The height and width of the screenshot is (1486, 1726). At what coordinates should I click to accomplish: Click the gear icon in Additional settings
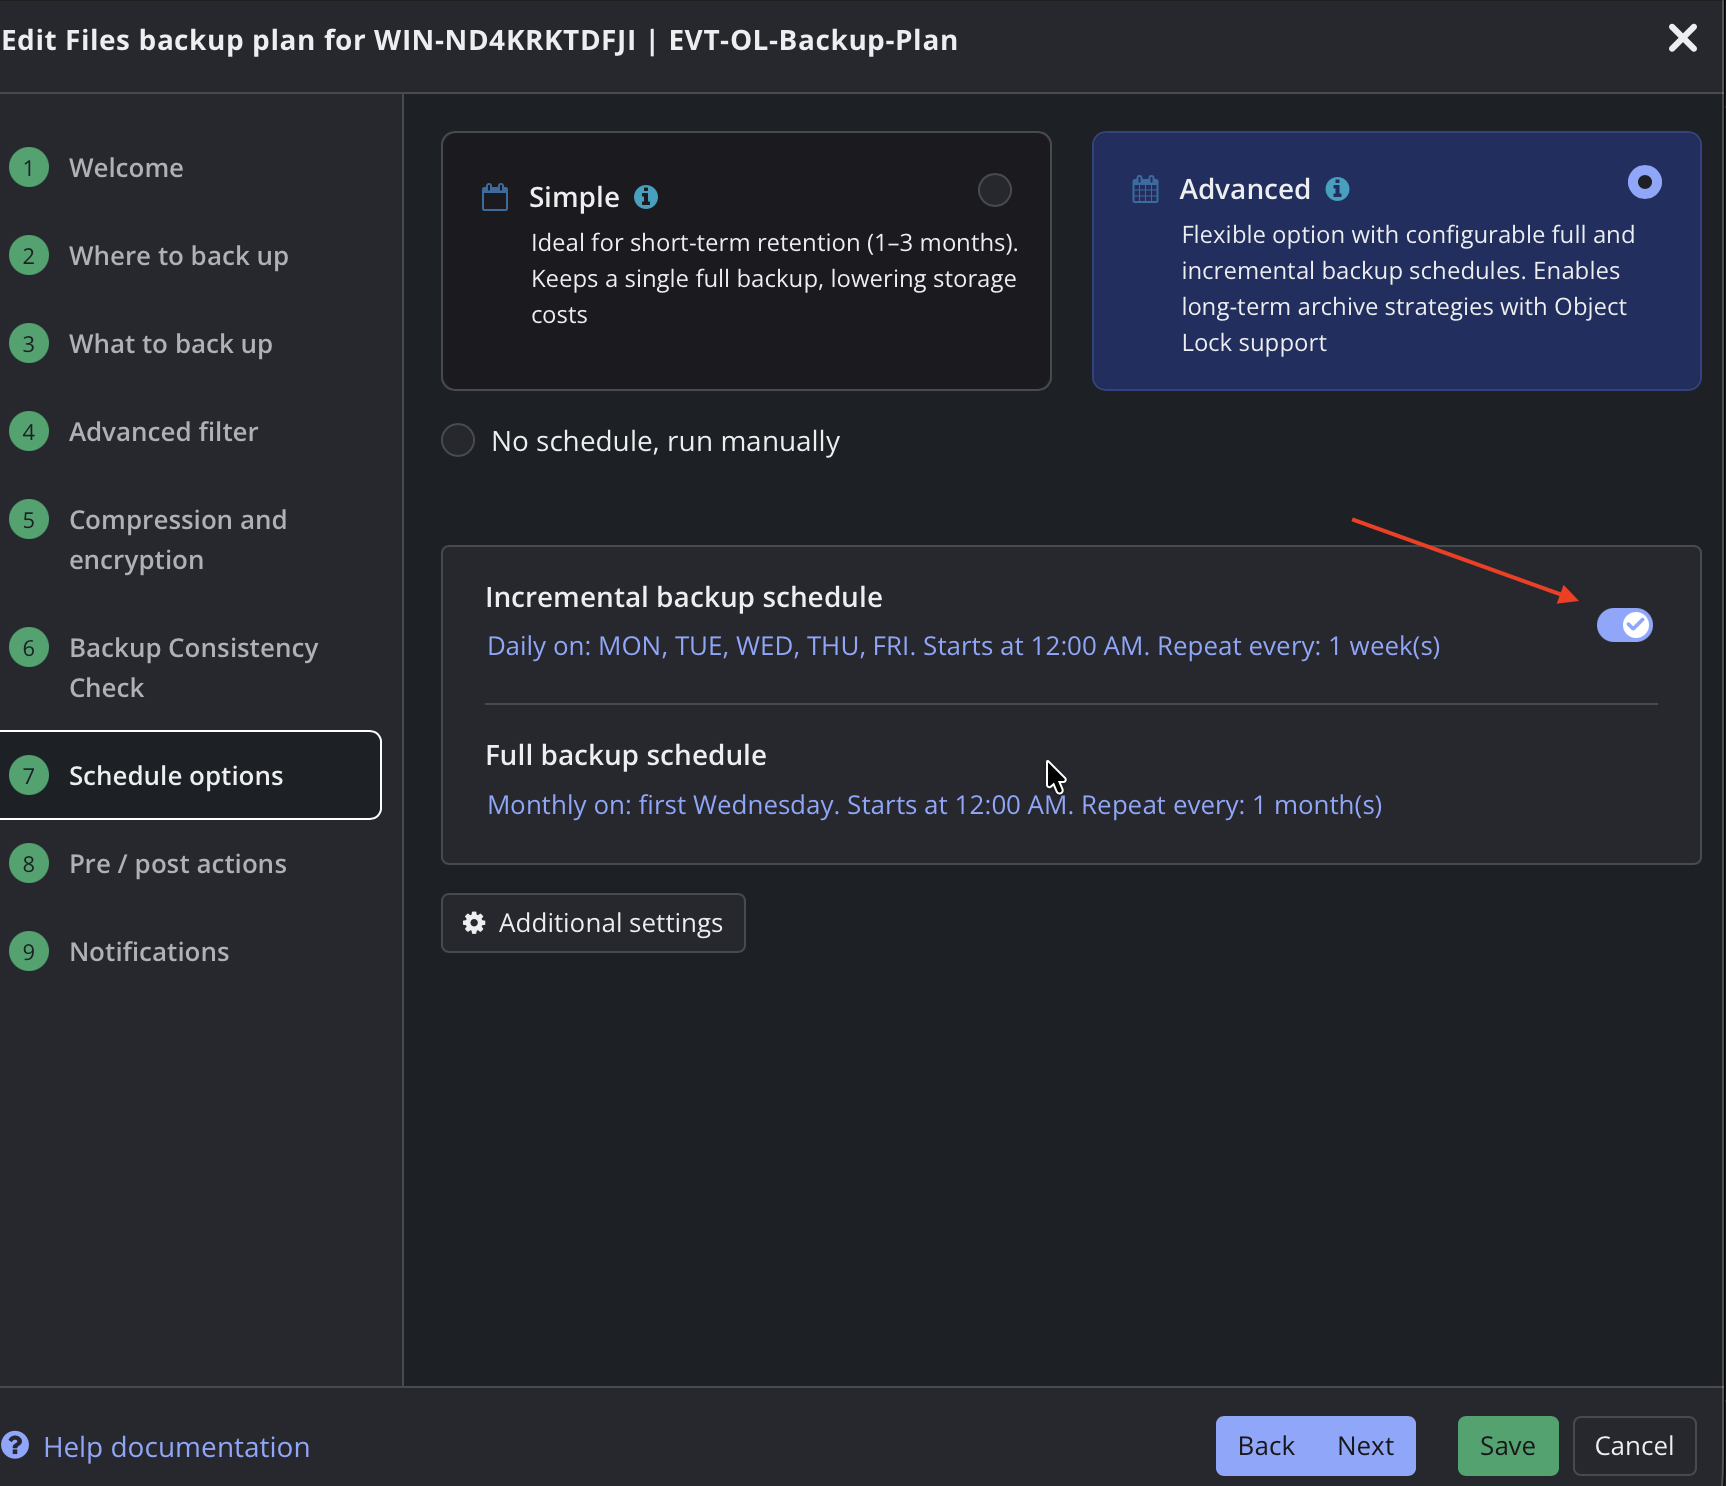click(474, 923)
